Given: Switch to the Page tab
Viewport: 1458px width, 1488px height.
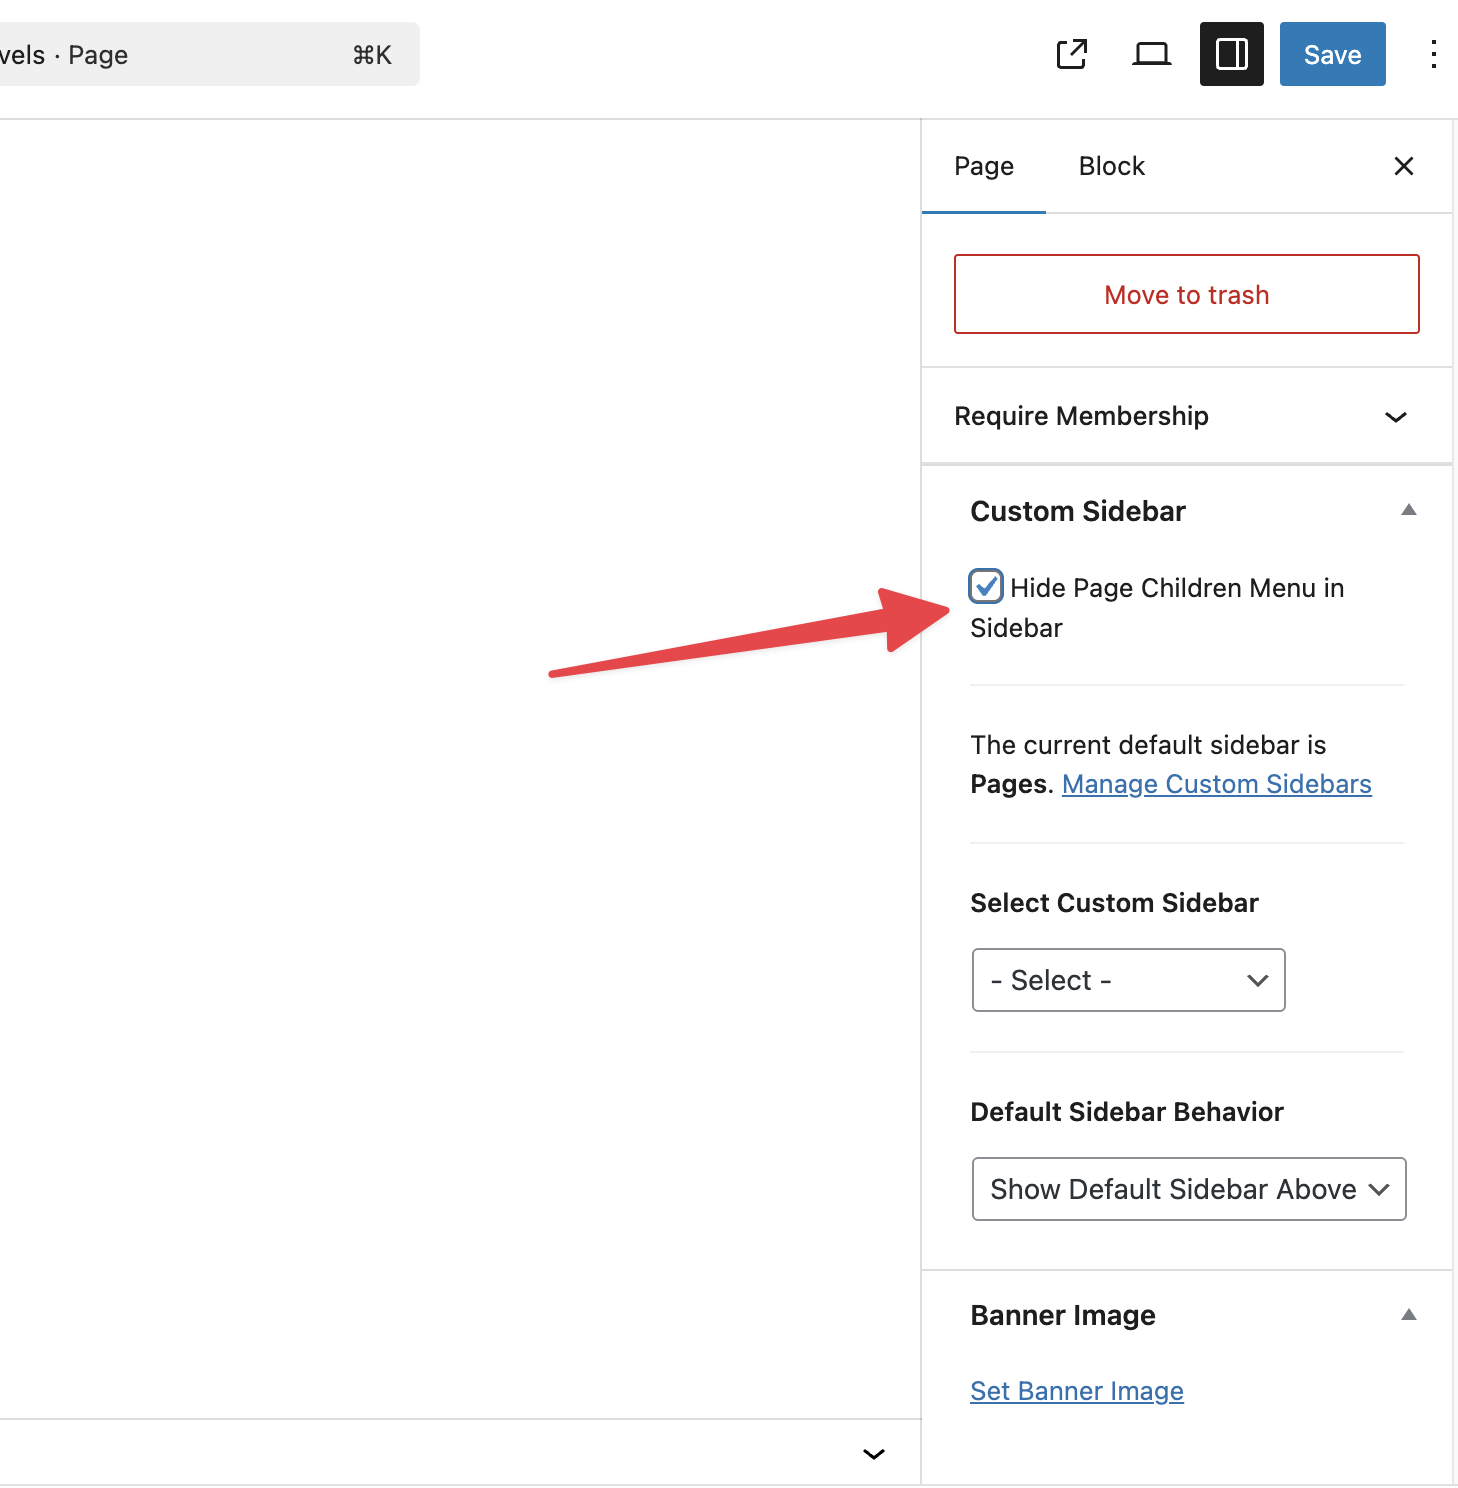Looking at the screenshot, I should coord(983,166).
